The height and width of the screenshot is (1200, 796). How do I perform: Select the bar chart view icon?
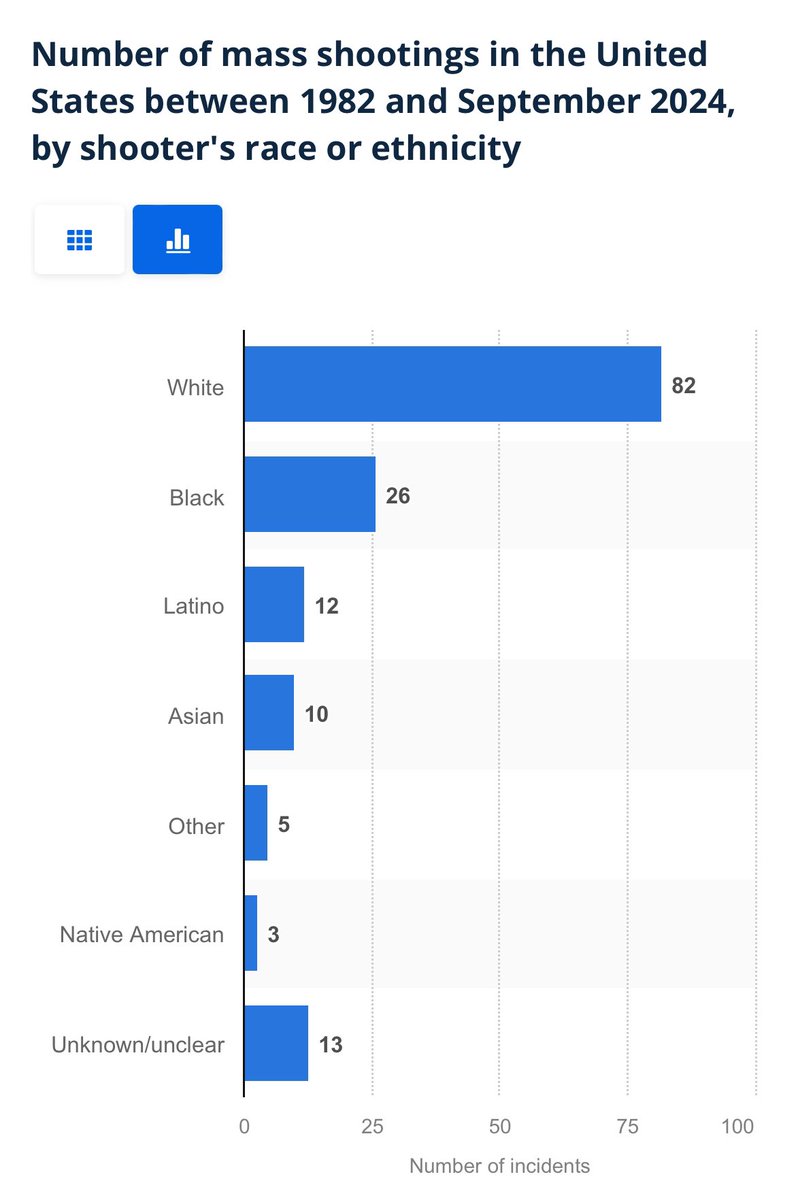point(177,239)
